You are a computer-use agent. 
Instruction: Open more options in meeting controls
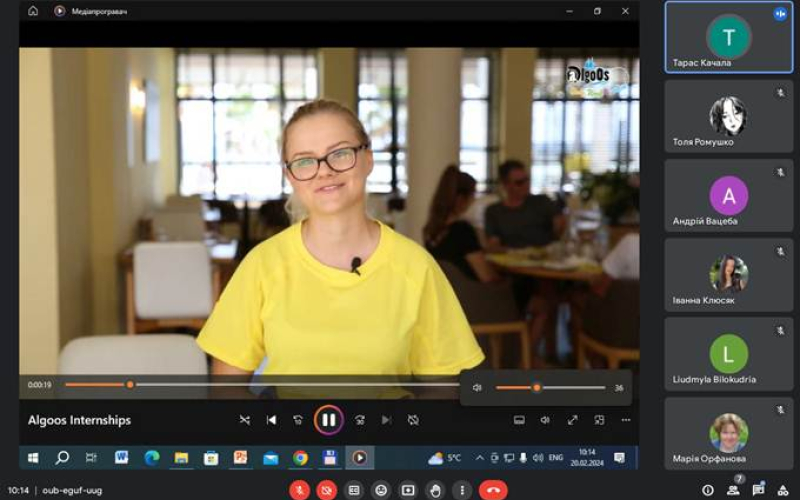click(462, 490)
